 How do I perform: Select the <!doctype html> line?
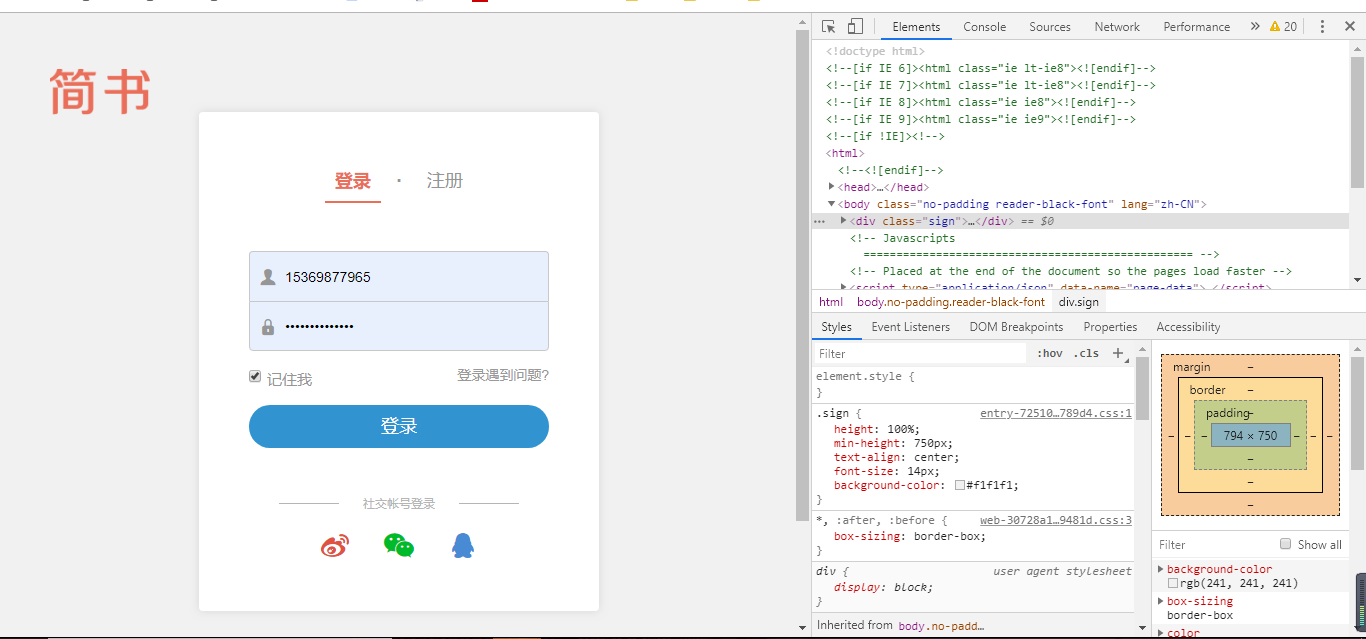(875, 51)
